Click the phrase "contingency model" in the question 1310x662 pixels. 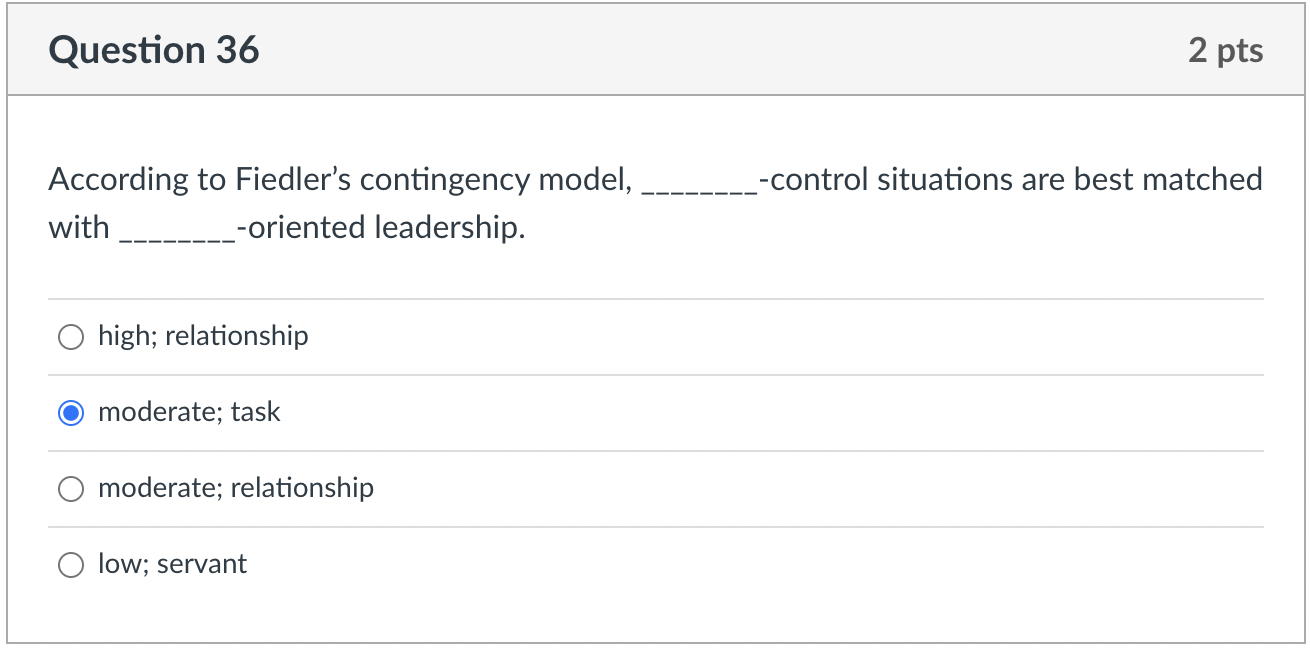pos(496,180)
